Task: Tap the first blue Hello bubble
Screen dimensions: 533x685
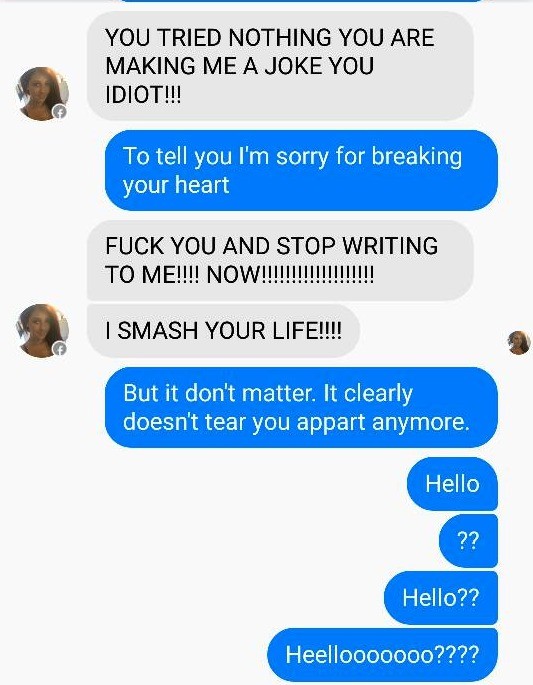Action: tap(452, 484)
